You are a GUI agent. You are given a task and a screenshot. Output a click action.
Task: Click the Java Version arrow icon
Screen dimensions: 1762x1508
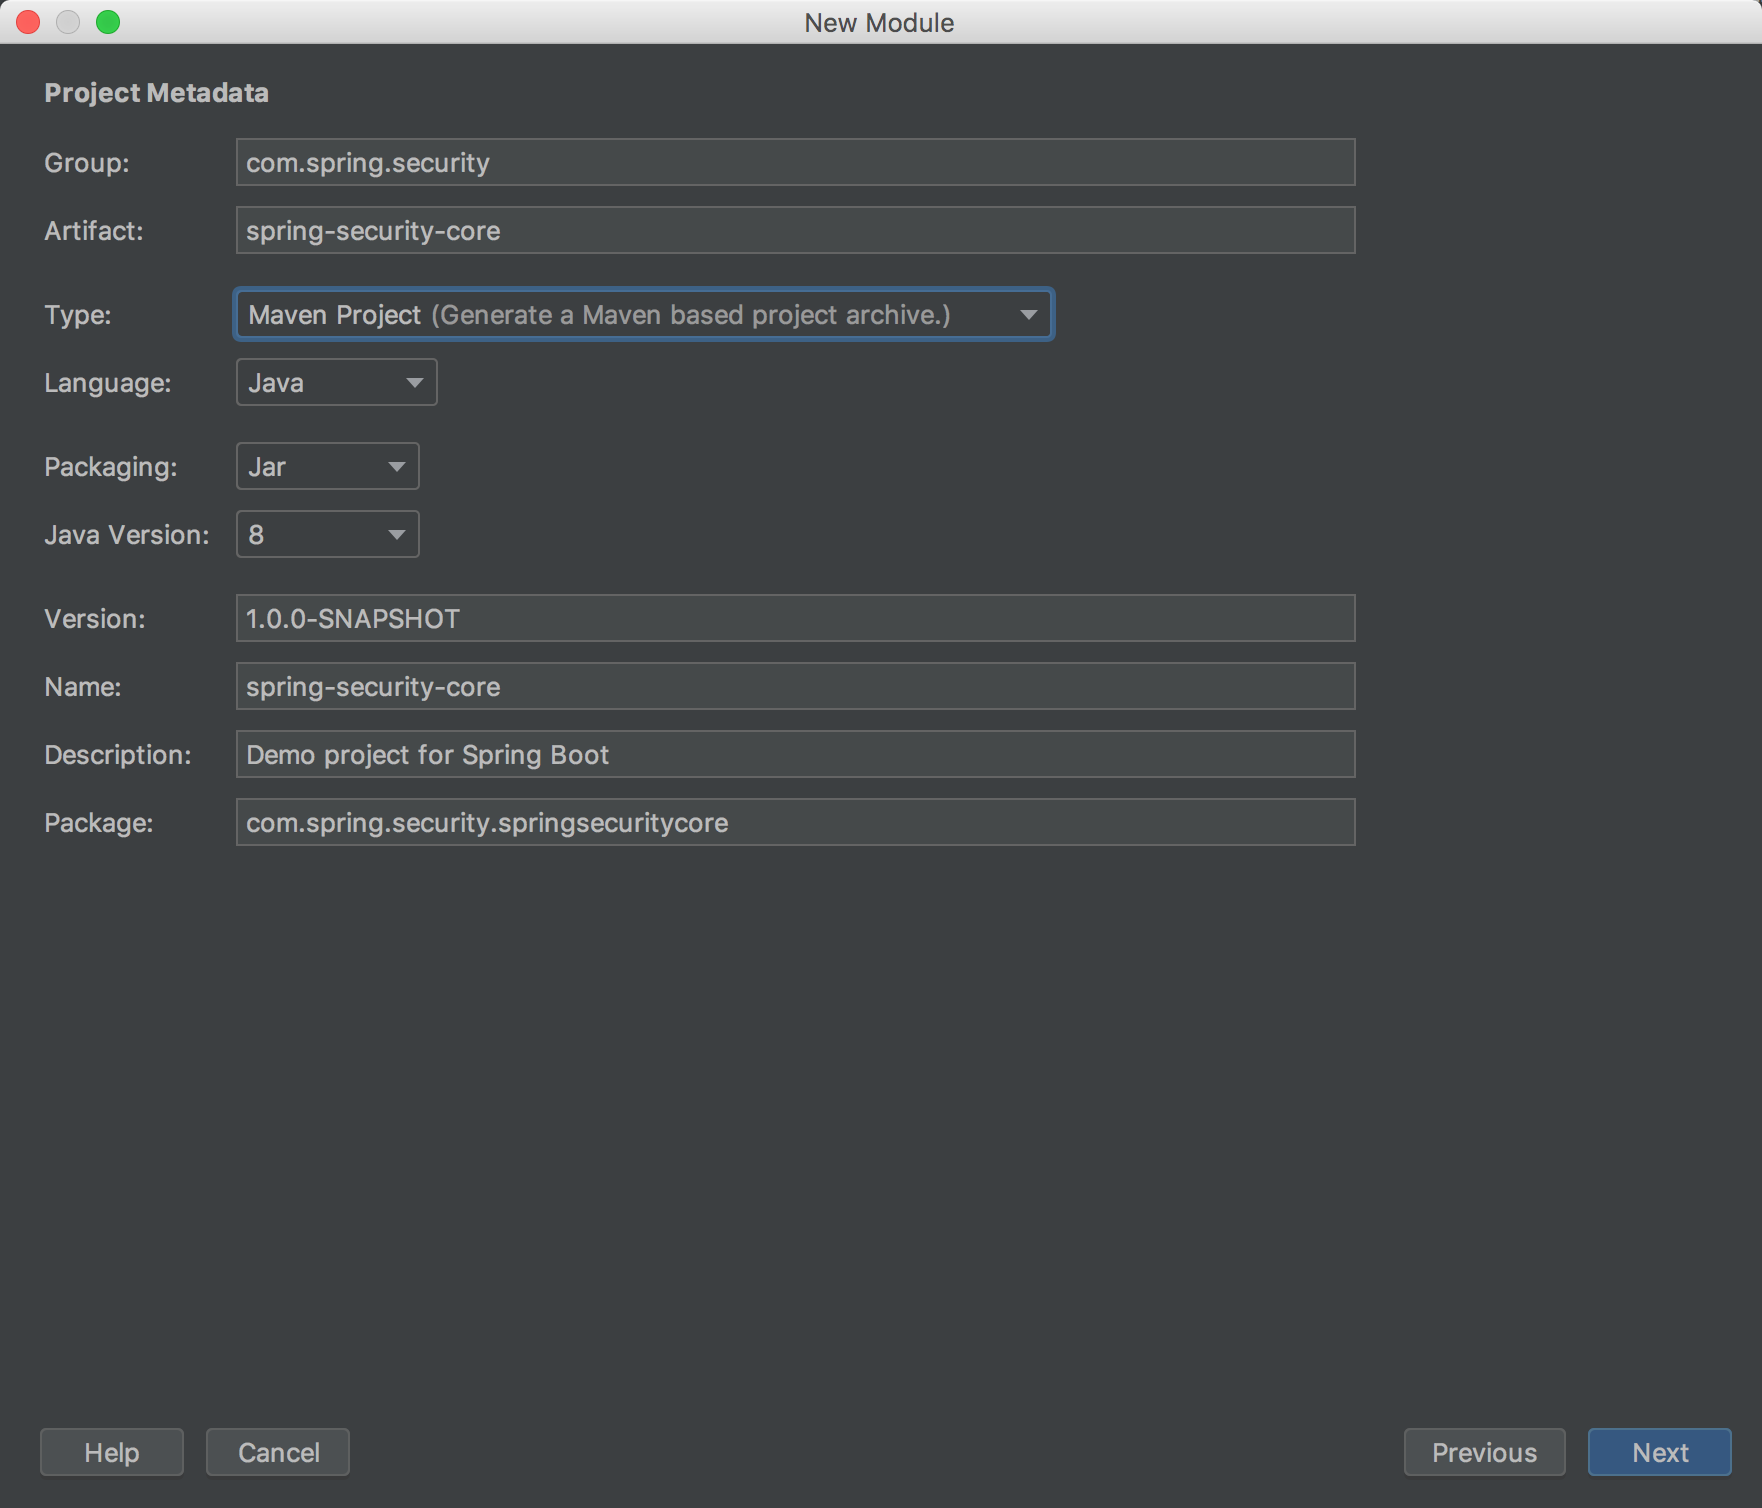(396, 535)
